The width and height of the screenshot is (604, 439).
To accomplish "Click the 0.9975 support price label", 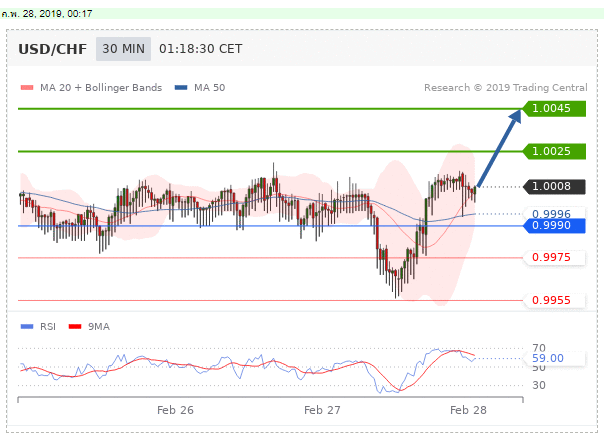I will click(551, 257).
